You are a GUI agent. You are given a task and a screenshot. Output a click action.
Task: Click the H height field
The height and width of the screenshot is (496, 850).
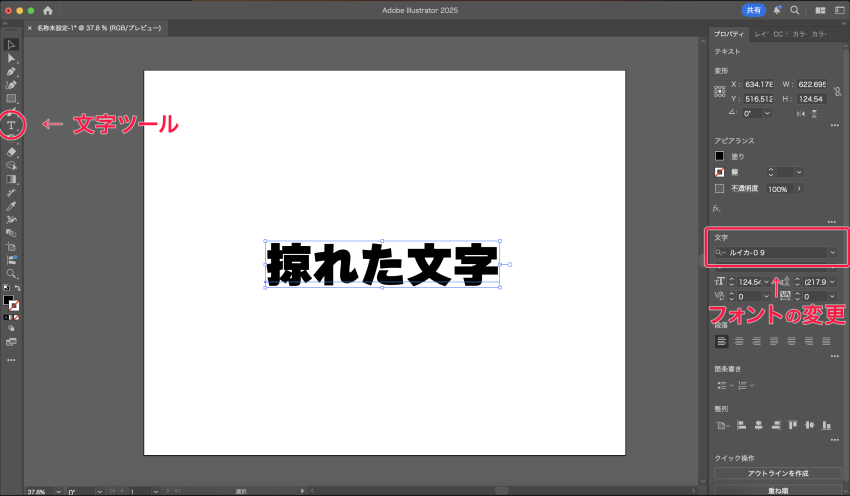point(812,99)
